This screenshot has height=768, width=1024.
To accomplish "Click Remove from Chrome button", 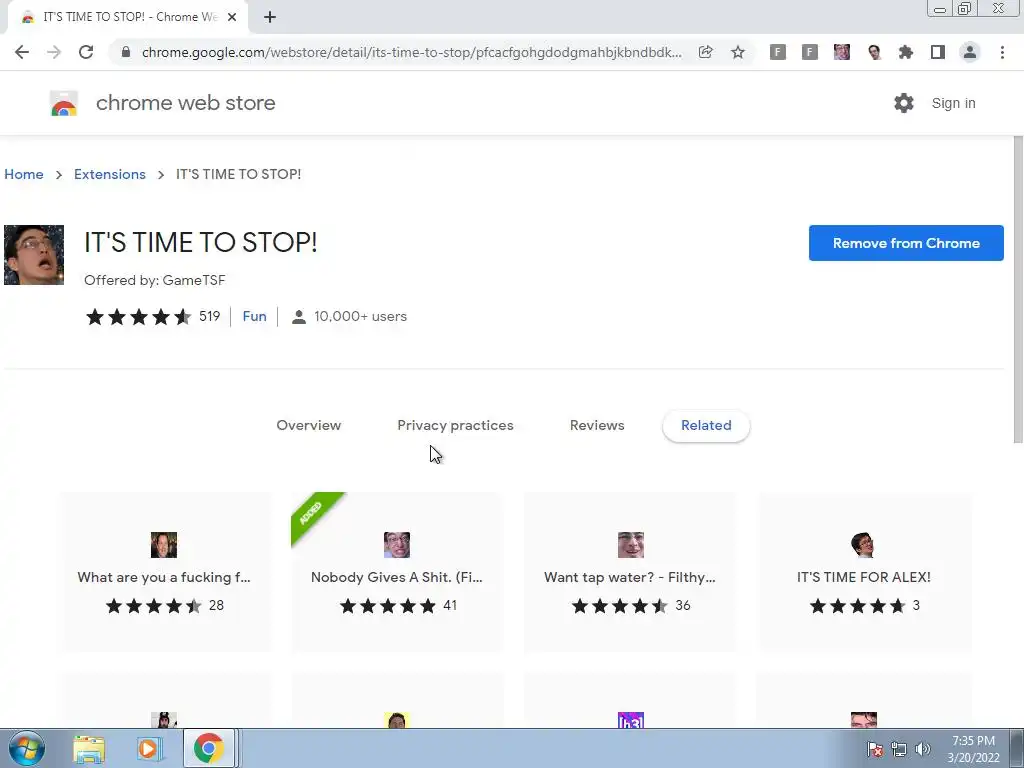I will pyautogui.click(x=906, y=243).
